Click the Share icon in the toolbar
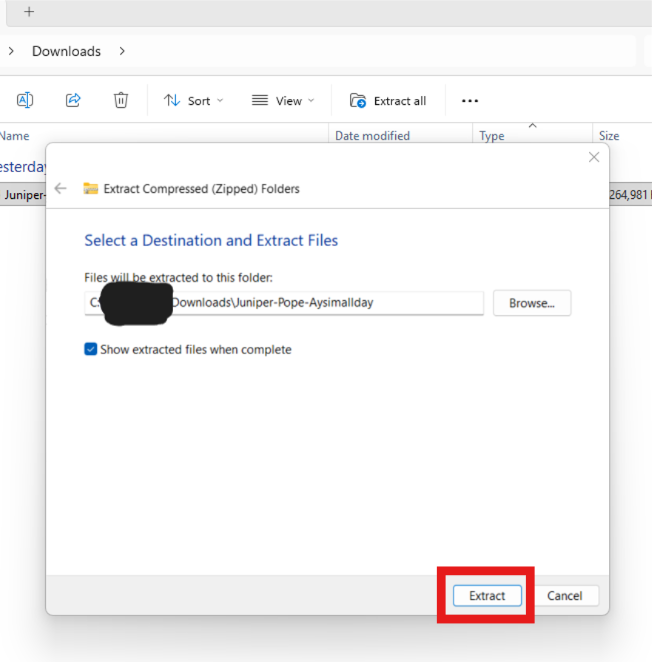The image size is (652, 662). 73,100
